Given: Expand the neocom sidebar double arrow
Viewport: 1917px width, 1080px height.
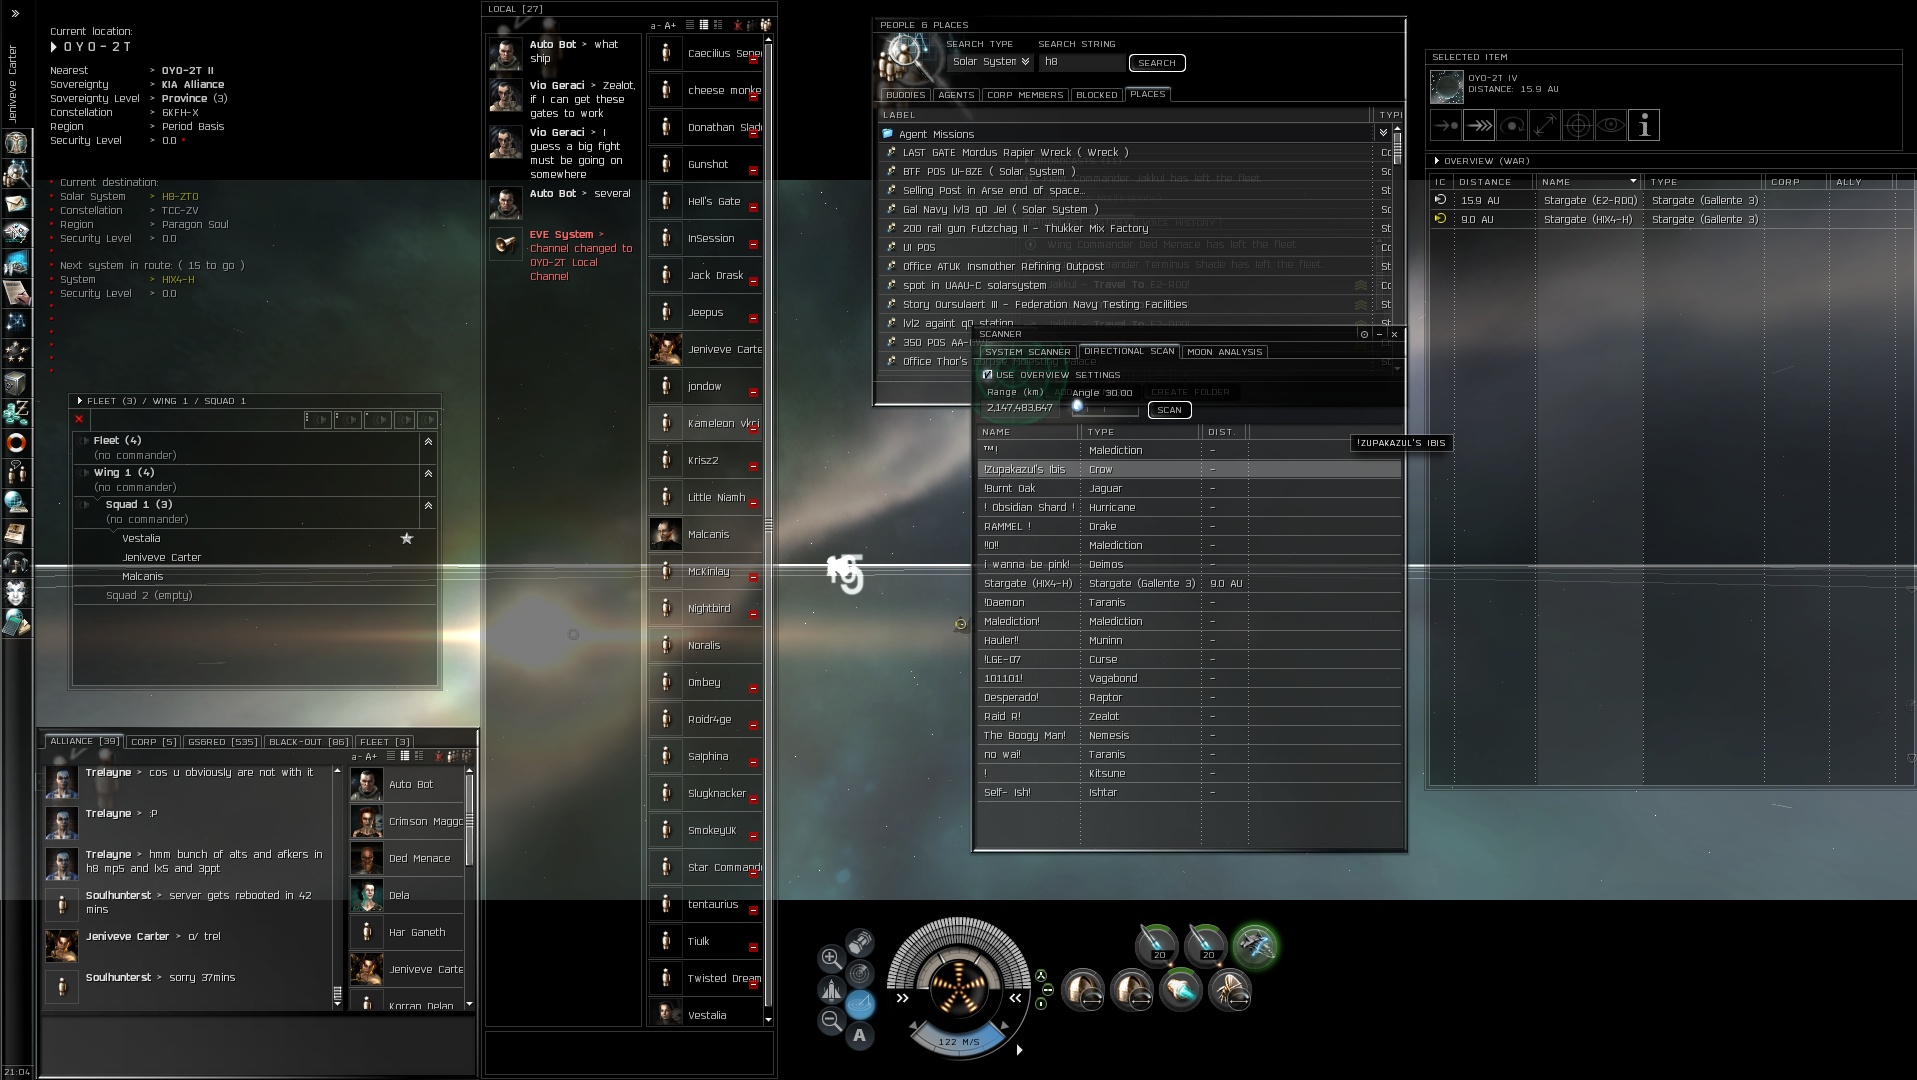Looking at the screenshot, I should pyautogui.click(x=15, y=14).
